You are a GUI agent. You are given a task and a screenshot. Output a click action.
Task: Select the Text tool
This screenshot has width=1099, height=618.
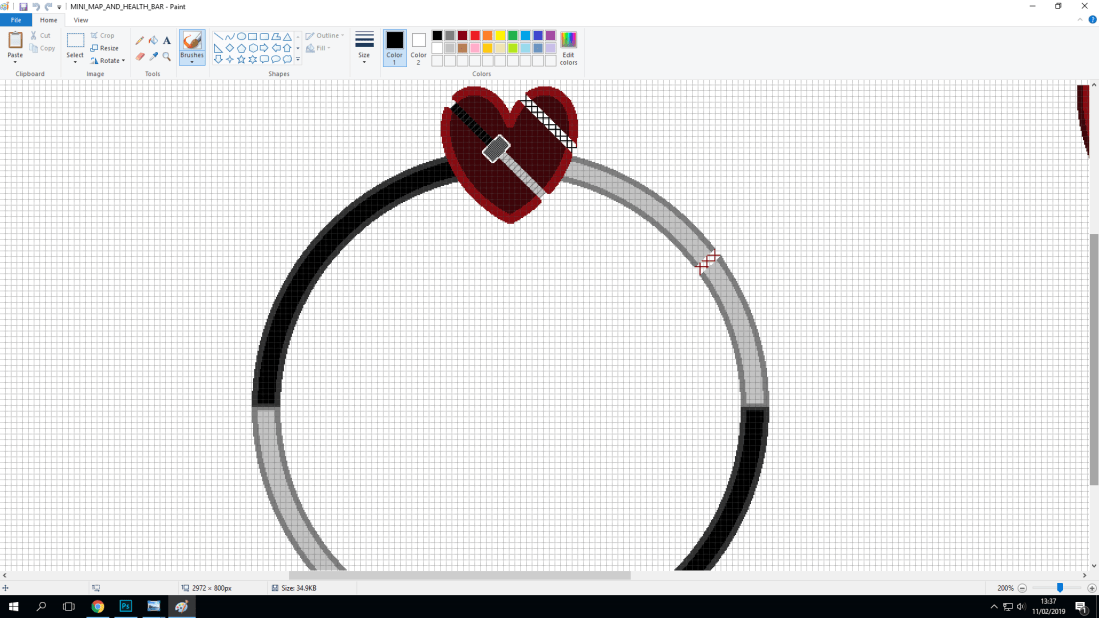click(x=166, y=39)
